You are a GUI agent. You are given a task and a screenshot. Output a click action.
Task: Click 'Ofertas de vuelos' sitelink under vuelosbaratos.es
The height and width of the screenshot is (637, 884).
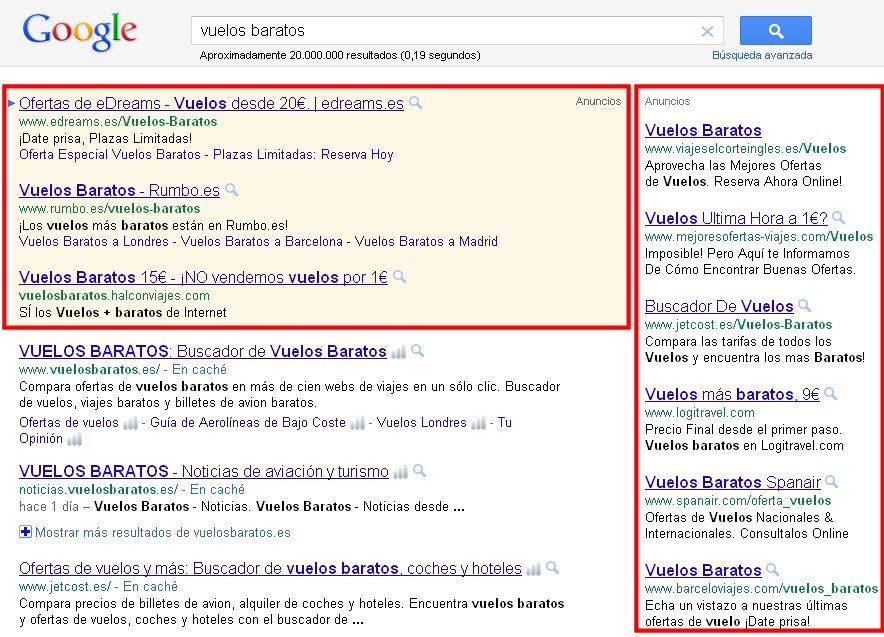click(69, 423)
